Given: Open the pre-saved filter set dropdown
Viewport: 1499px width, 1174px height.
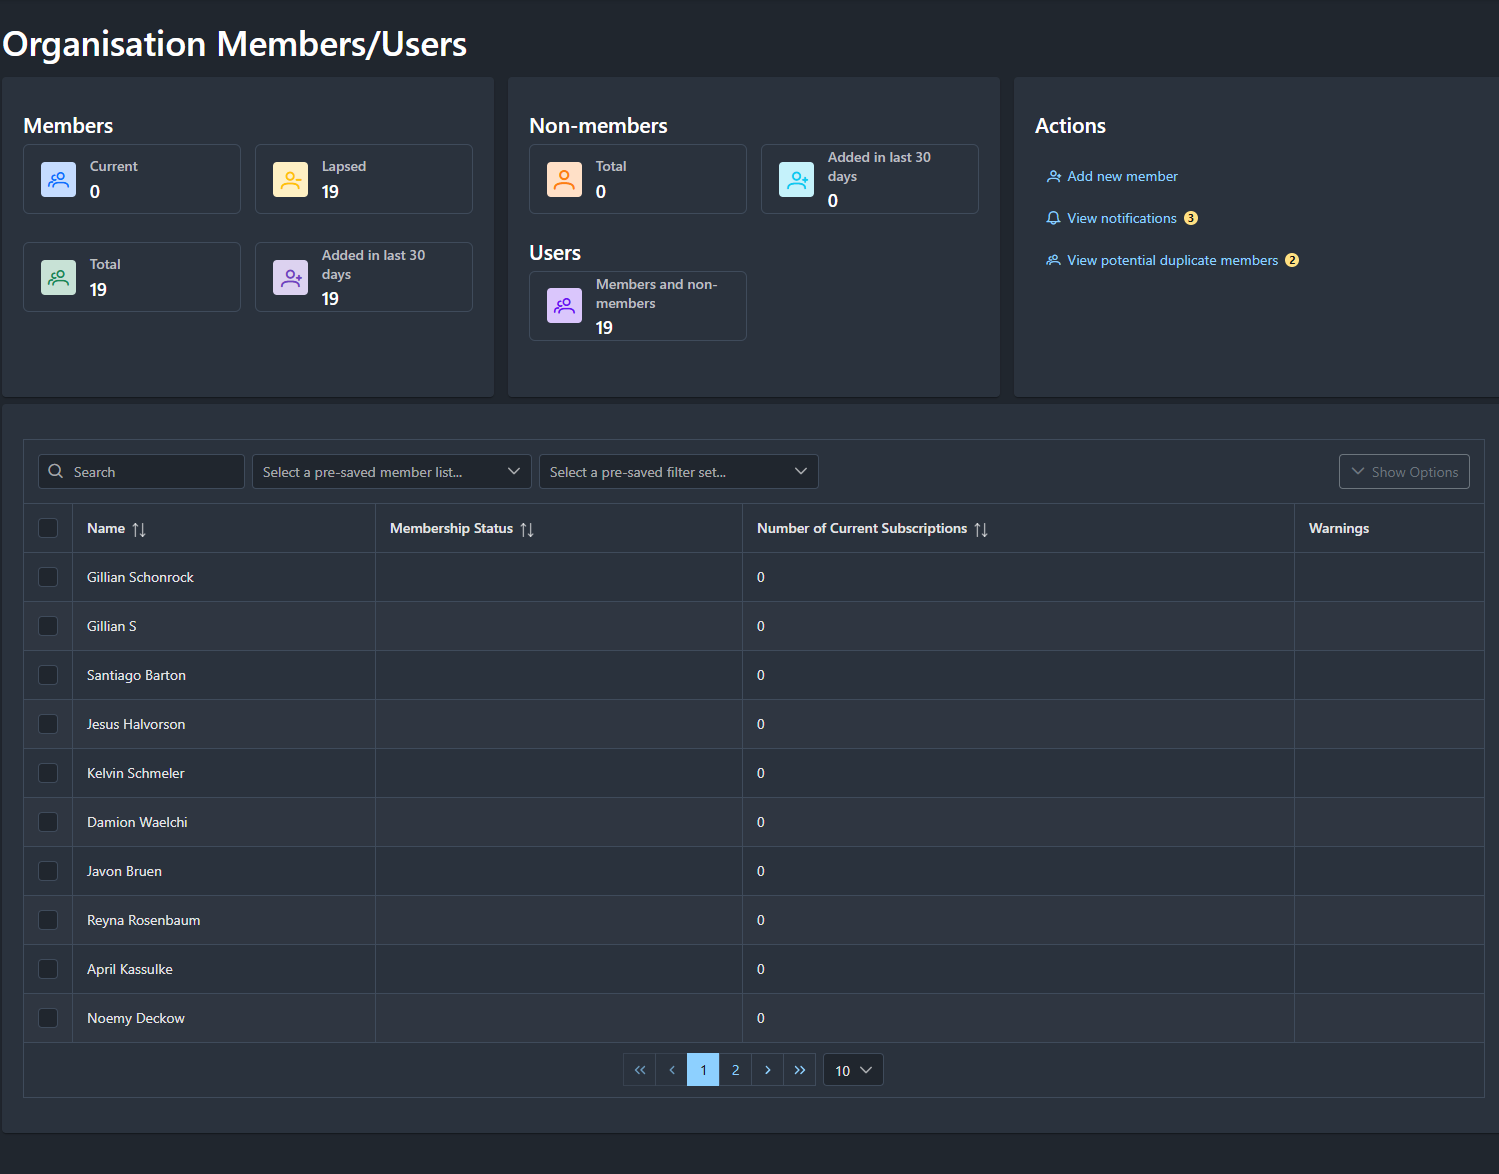Looking at the screenshot, I should (x=678, y=472).
